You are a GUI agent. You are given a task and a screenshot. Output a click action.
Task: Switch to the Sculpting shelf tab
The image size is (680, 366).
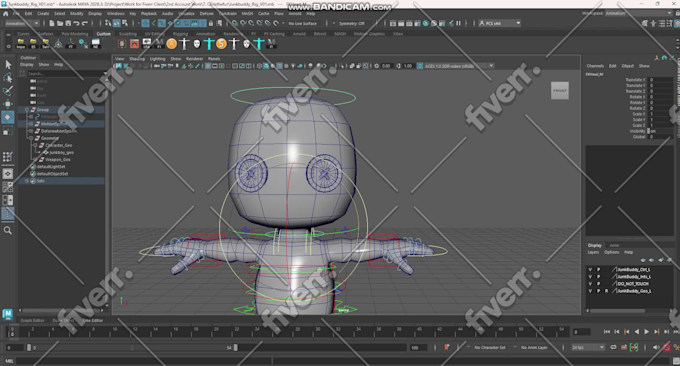(128, 34)
